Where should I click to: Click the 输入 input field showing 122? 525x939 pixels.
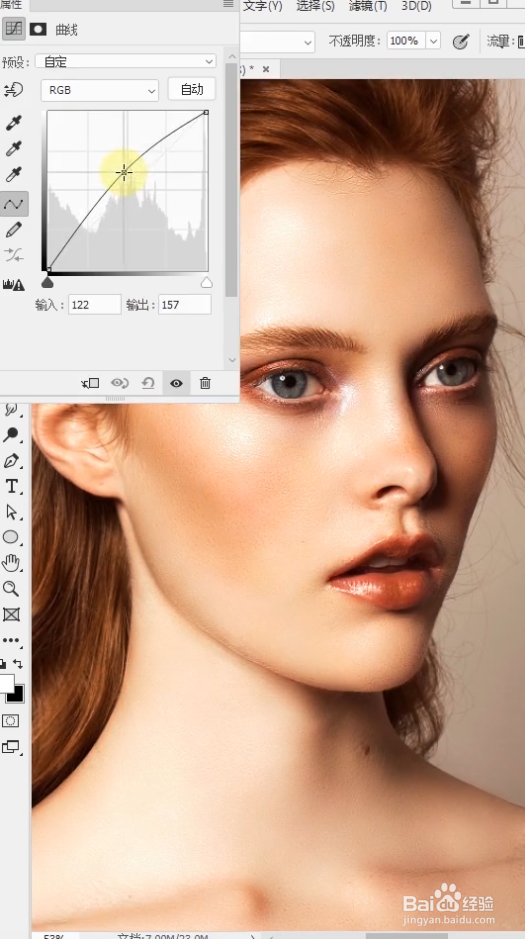[x=95, y=305]
